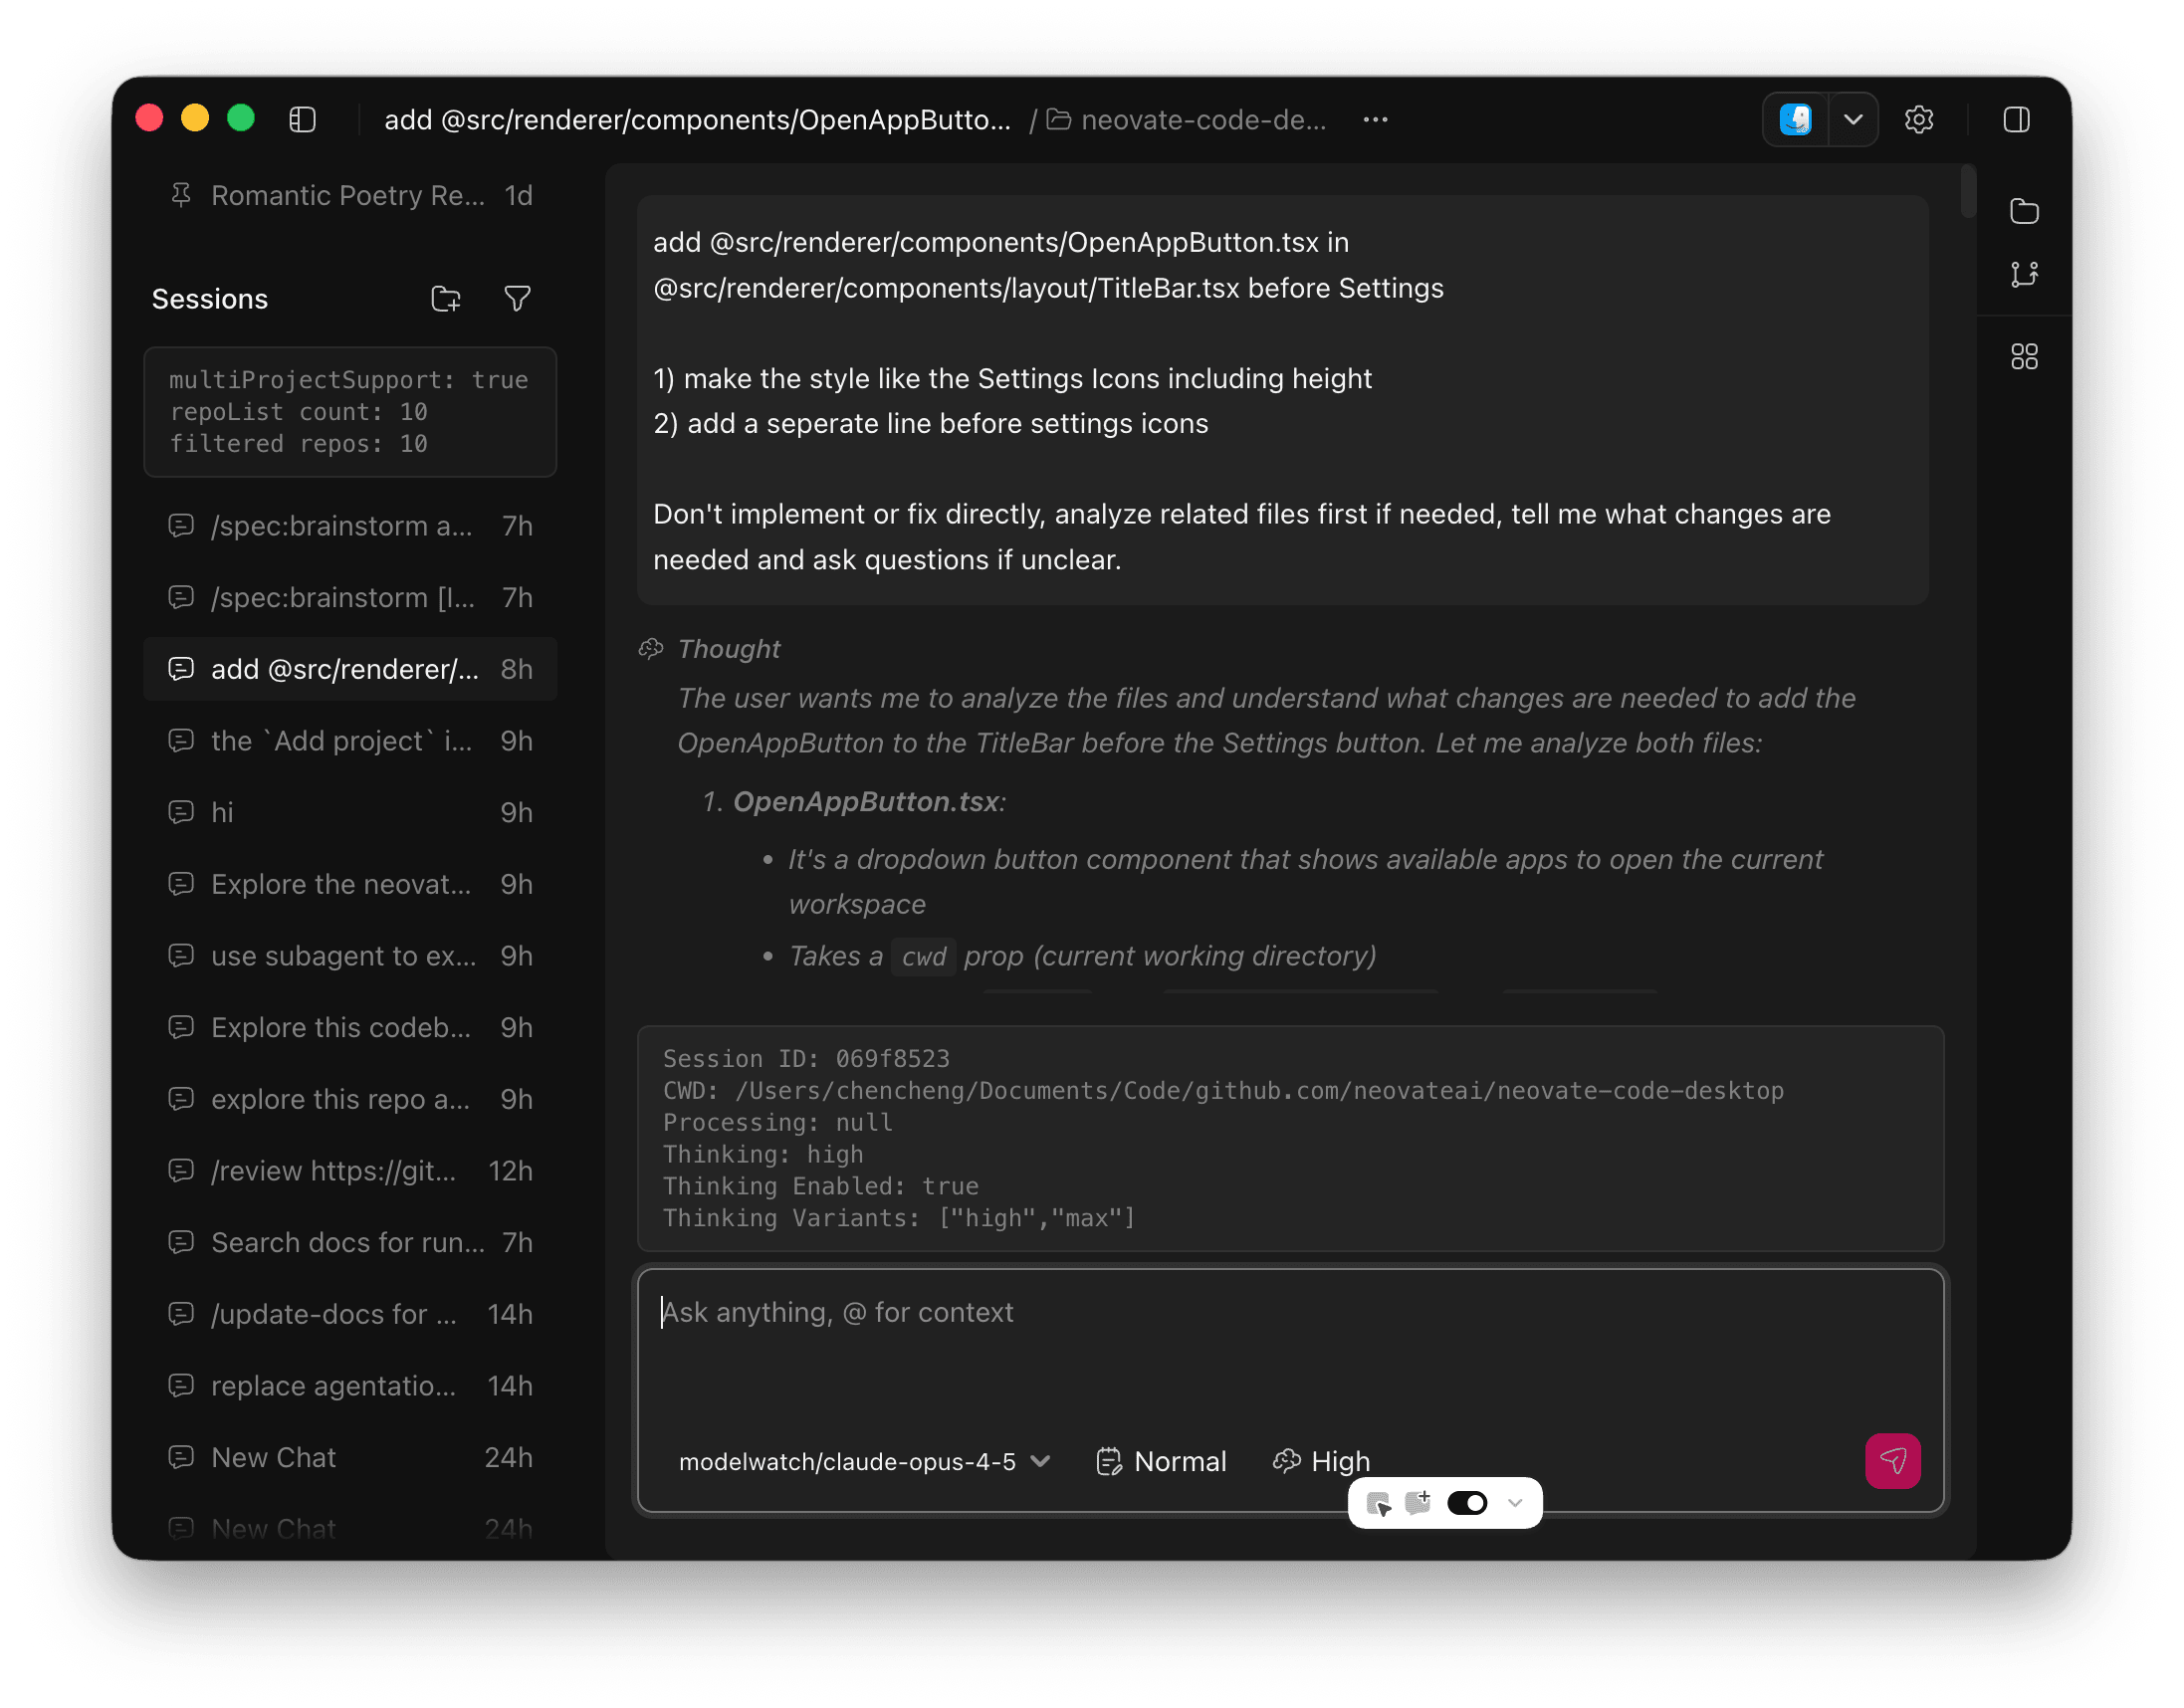
Task: Open the files folder icon in right rail
Action: click(2024, 211)
